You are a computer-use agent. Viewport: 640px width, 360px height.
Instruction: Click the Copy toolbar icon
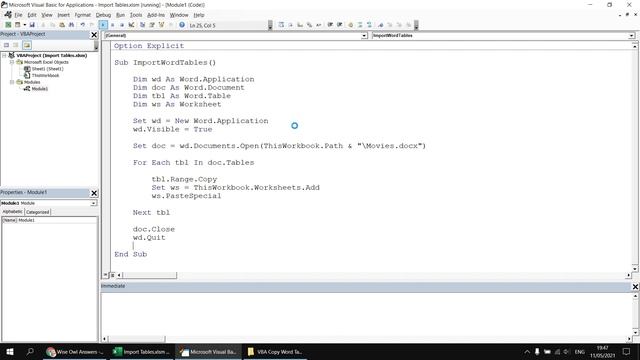tap(52, 25)
